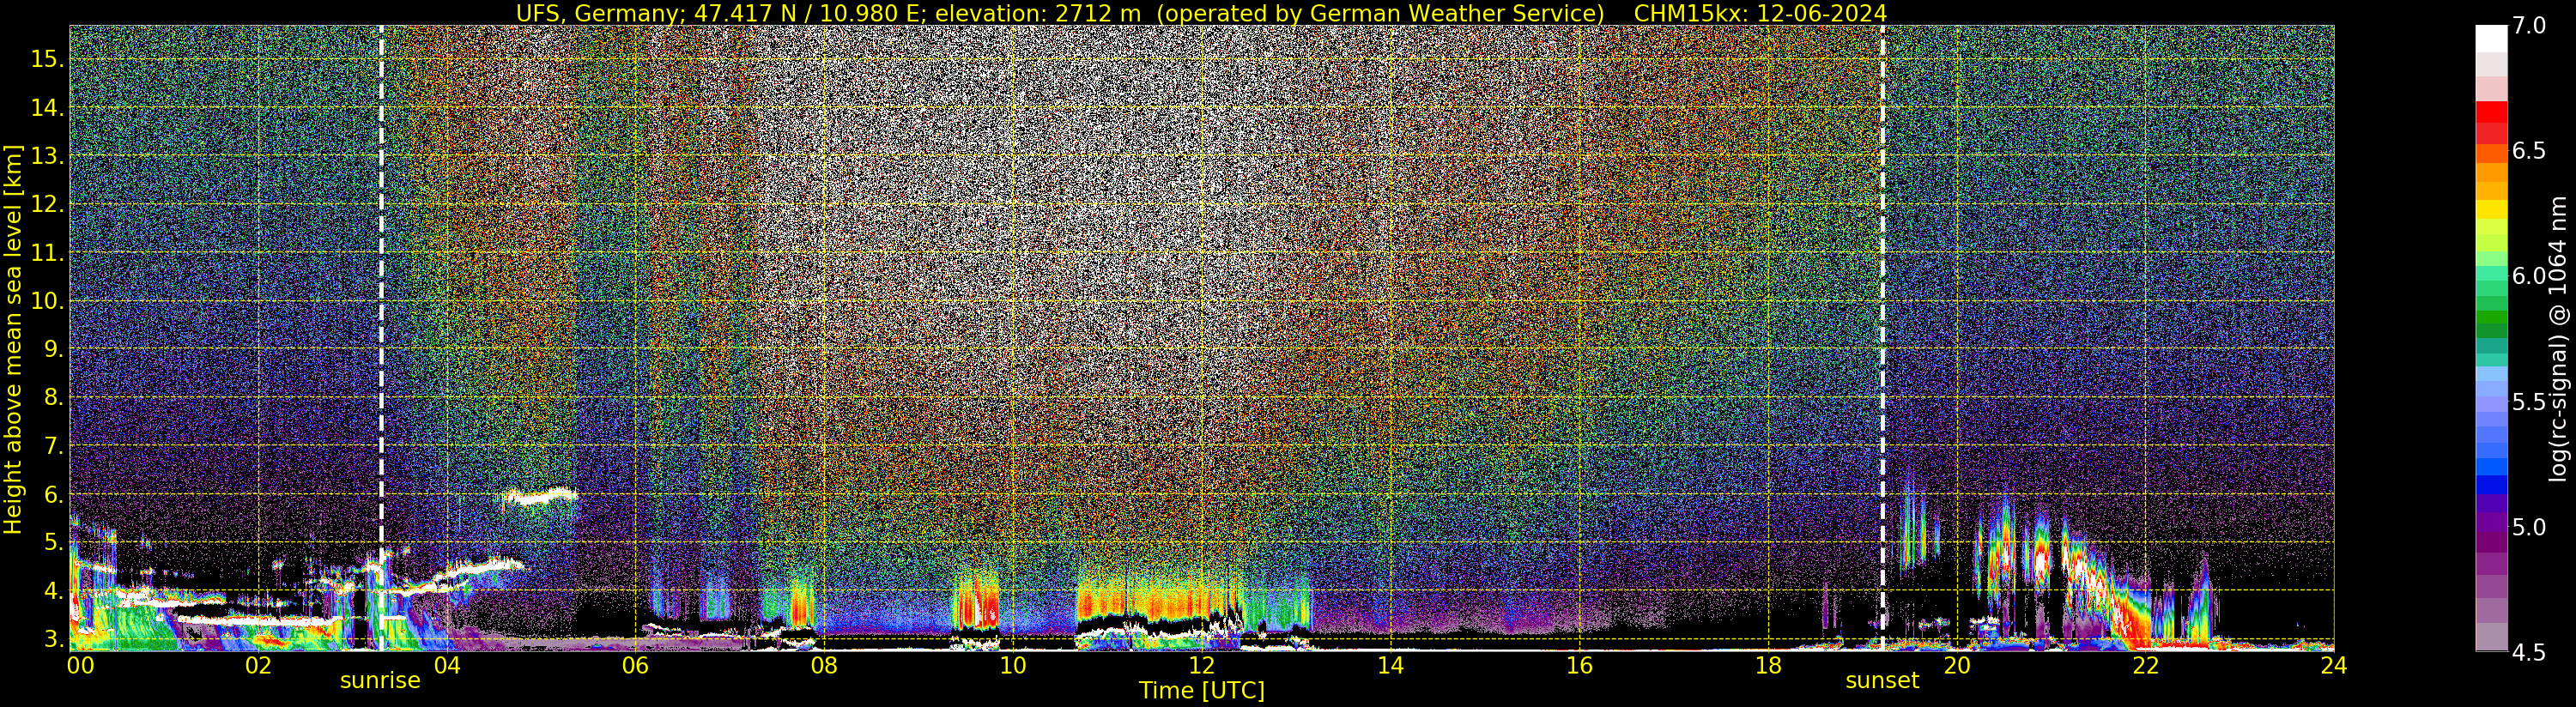Screen dimensions: 2576x707
Task: Click the 'Height above mean sea level [km]' axis label
Action: (13, 338)
